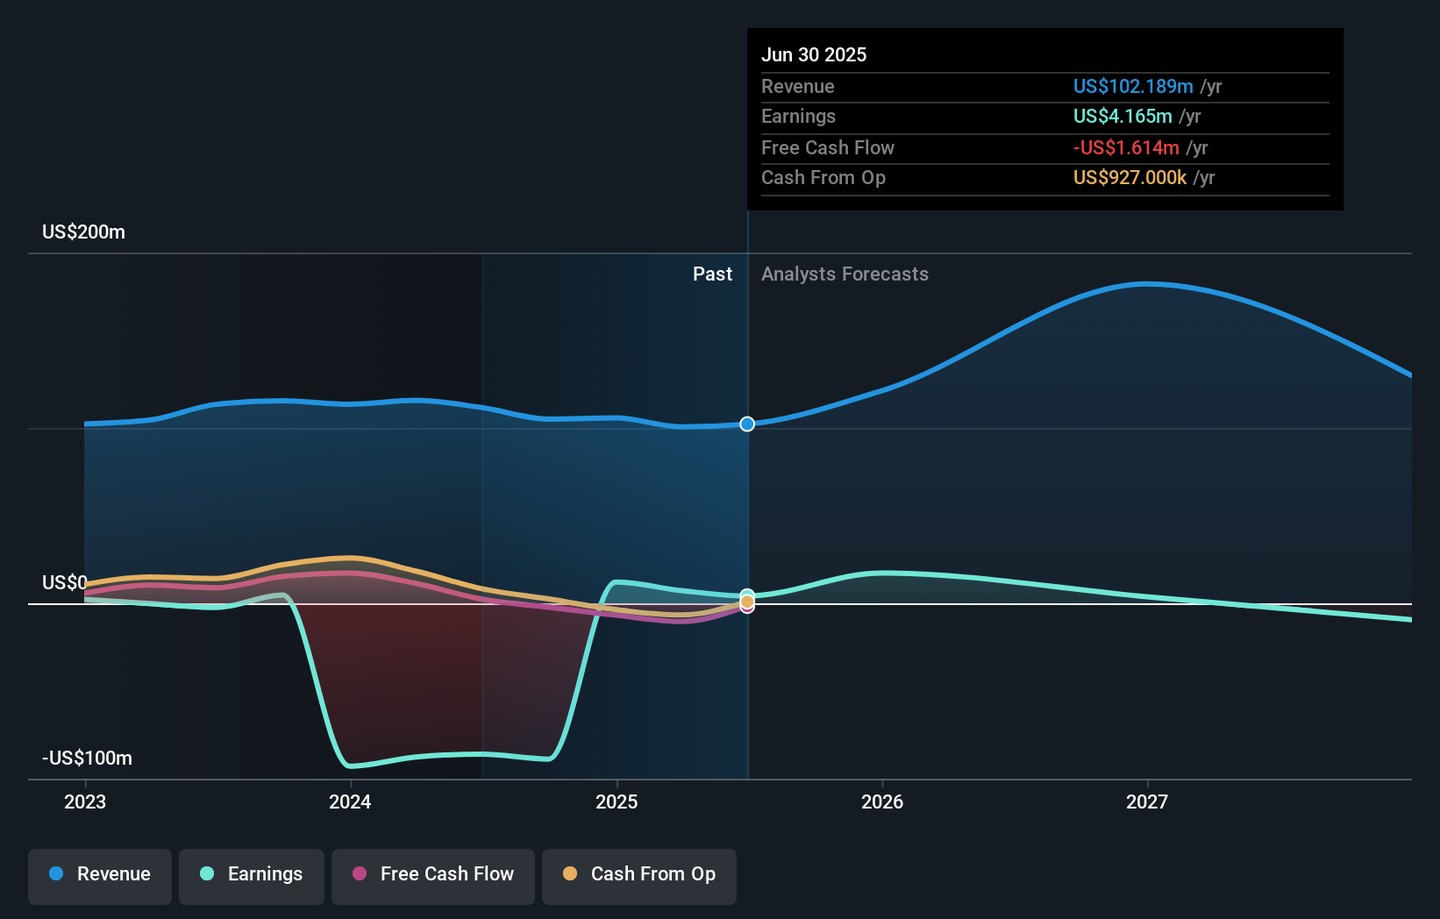Viewport: 1440px width, 919px height.
Task: Click the -US$100m y-axis label
Action: click(x=87, y=758)
